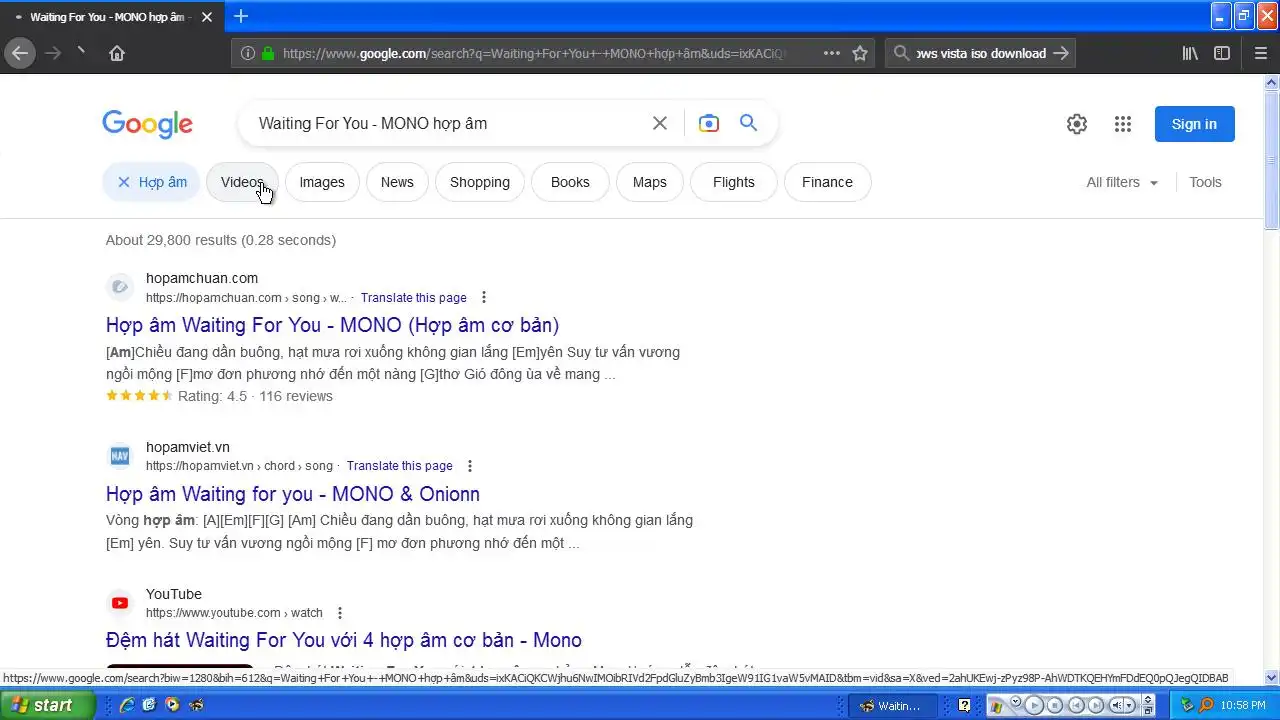Viewport: 1280px width, 720px height.
Task: Stop media in taskbar player toolbar
Action: coord(1055,705)
